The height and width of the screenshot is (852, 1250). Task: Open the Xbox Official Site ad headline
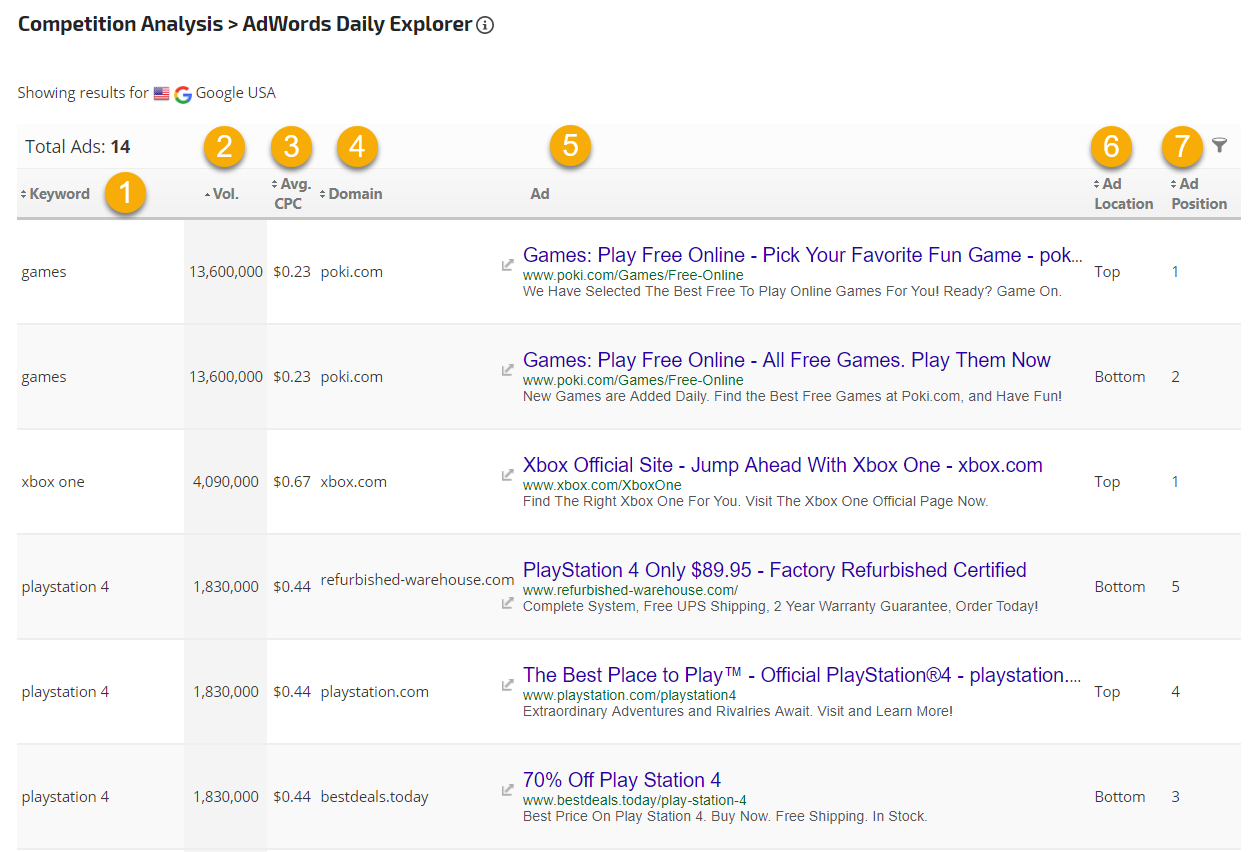pyautogui.click(x=782, y=465)
